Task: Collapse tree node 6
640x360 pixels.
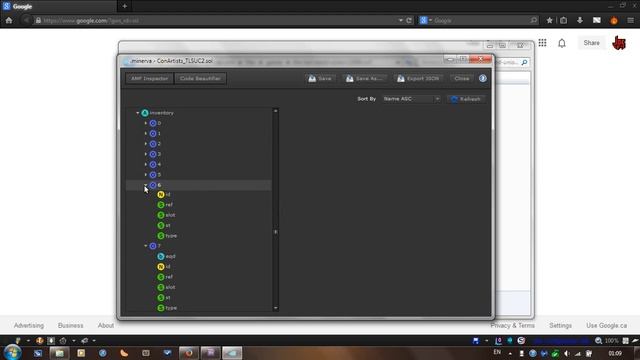Action: pos(146,185)
